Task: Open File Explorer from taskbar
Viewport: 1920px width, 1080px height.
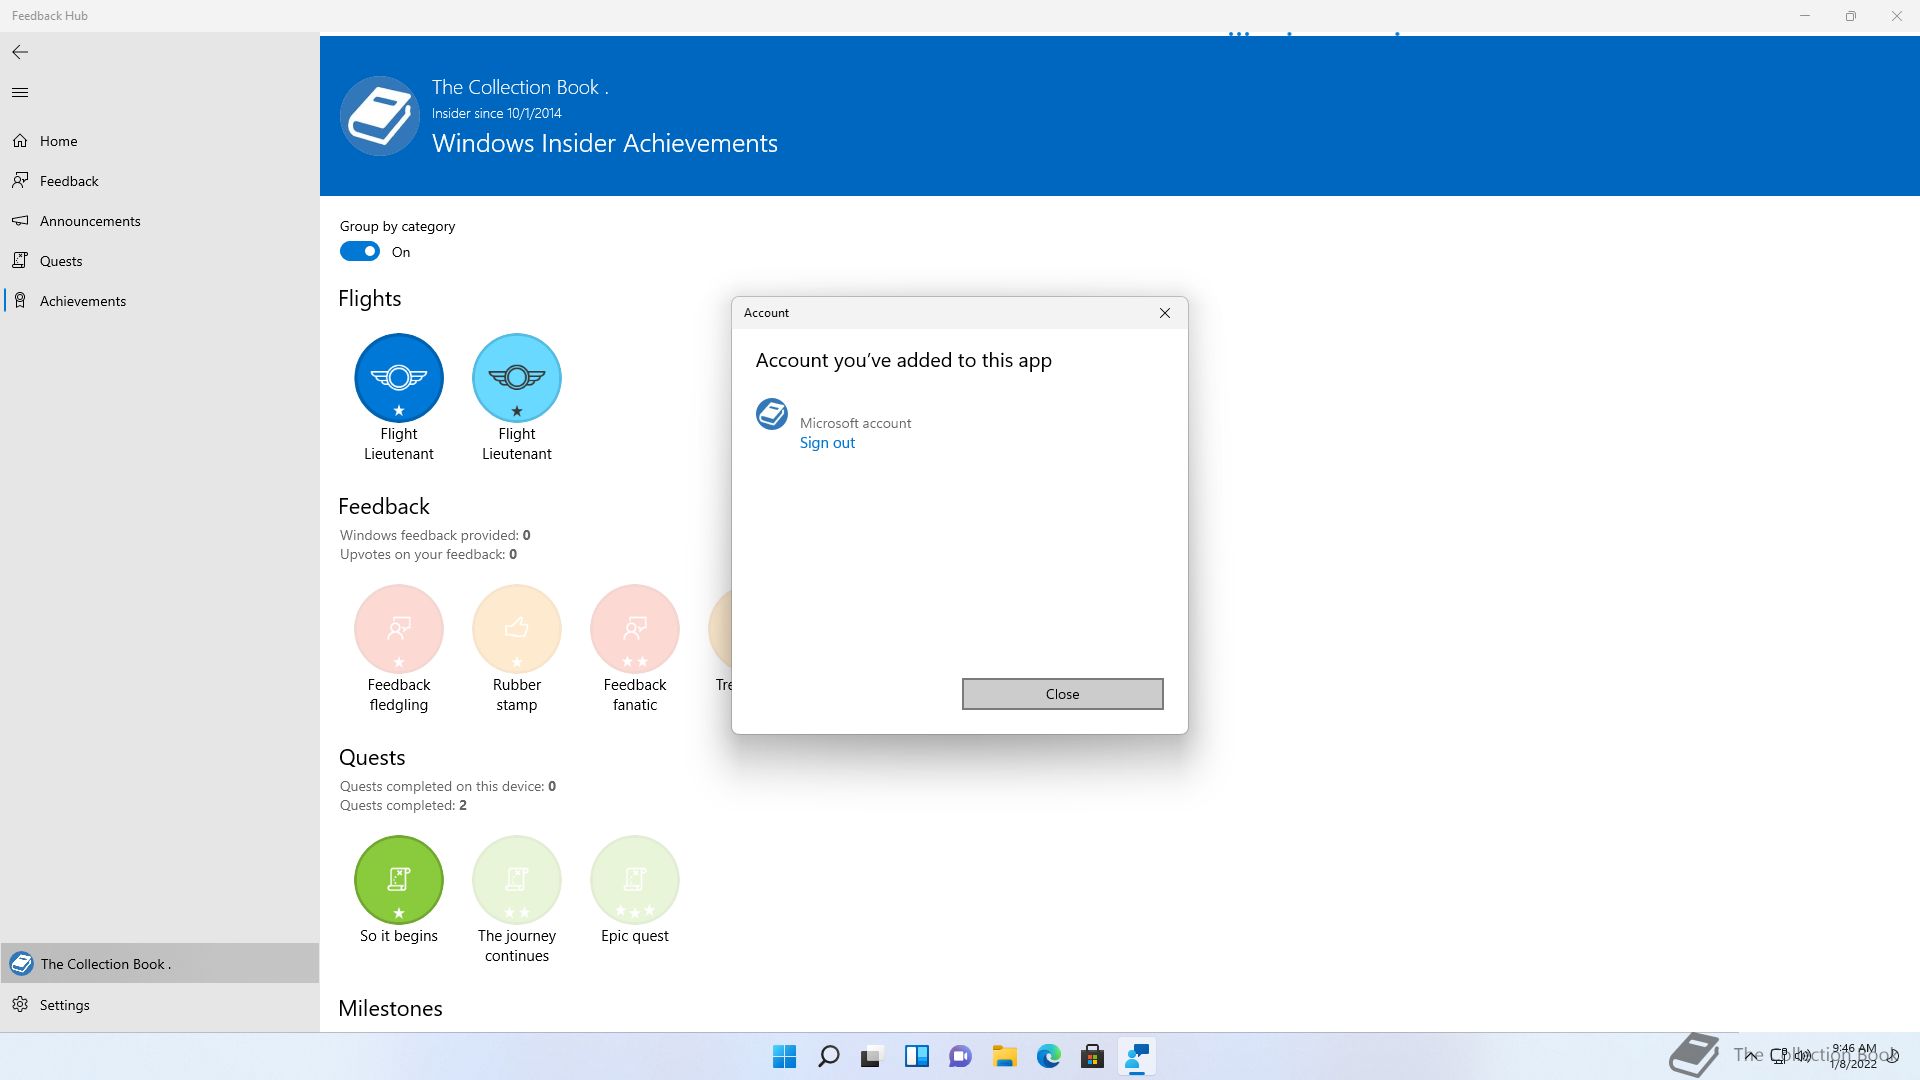Action: click(x=1005, y=1056)
